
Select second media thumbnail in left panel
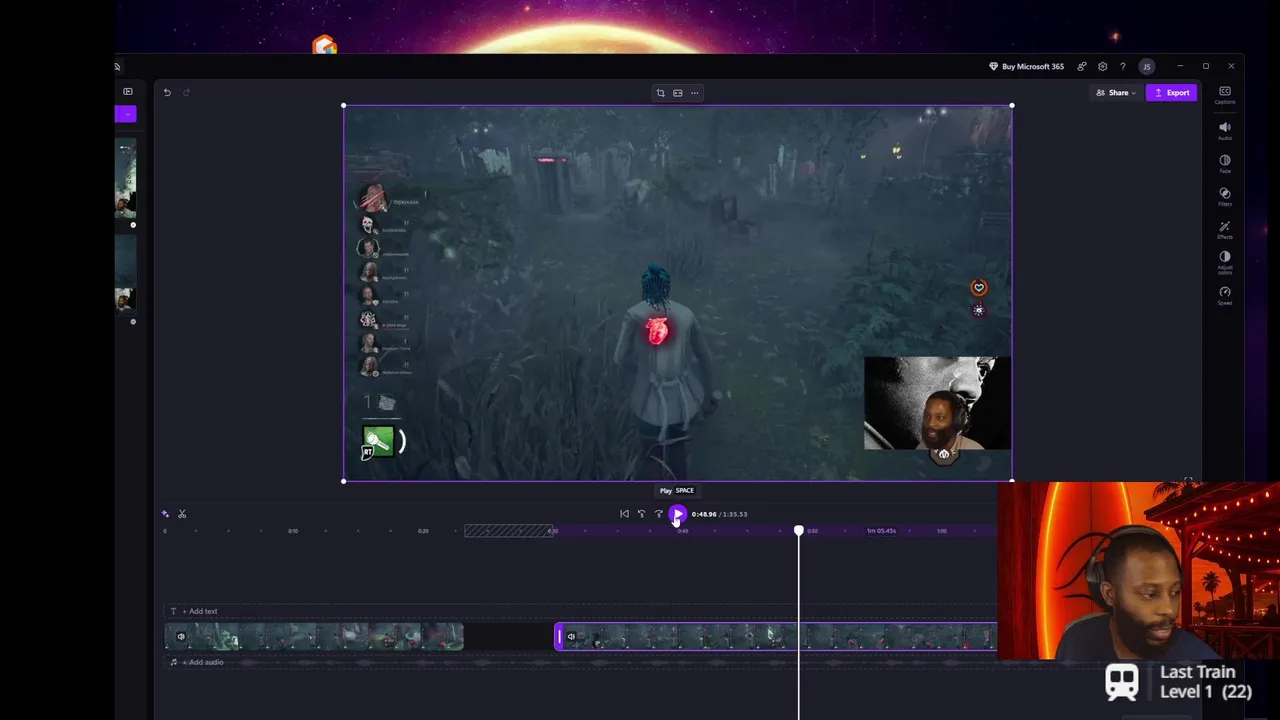pyautogui.click(x=125, y=275)
